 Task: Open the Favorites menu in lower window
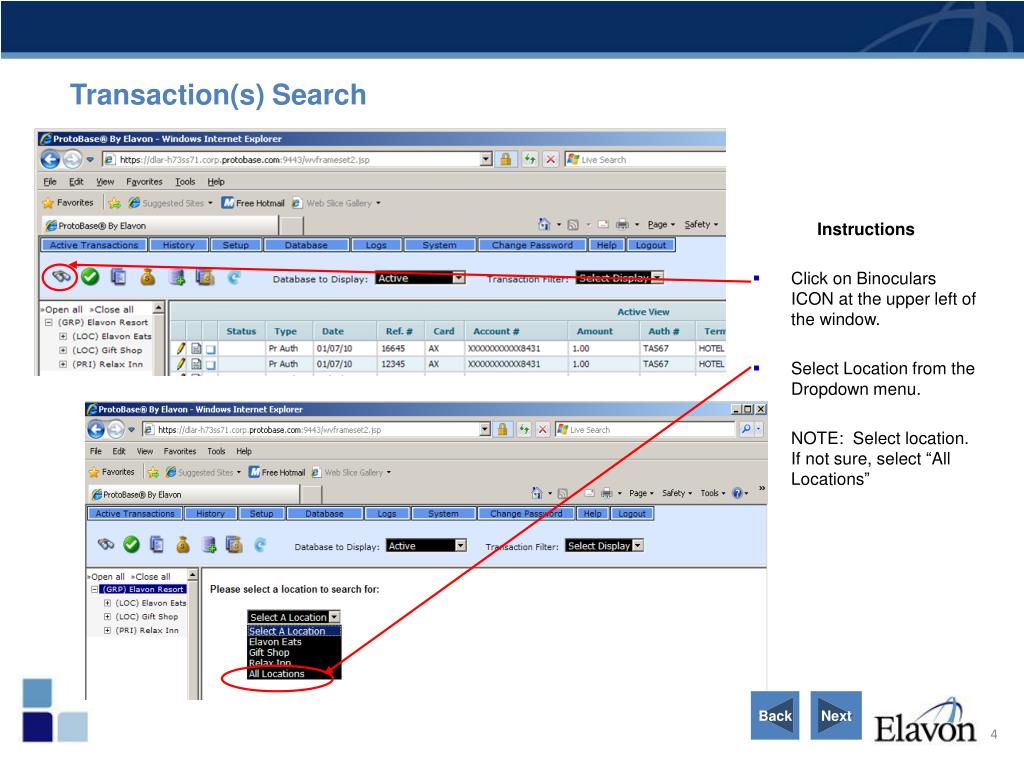coord(180,451)
